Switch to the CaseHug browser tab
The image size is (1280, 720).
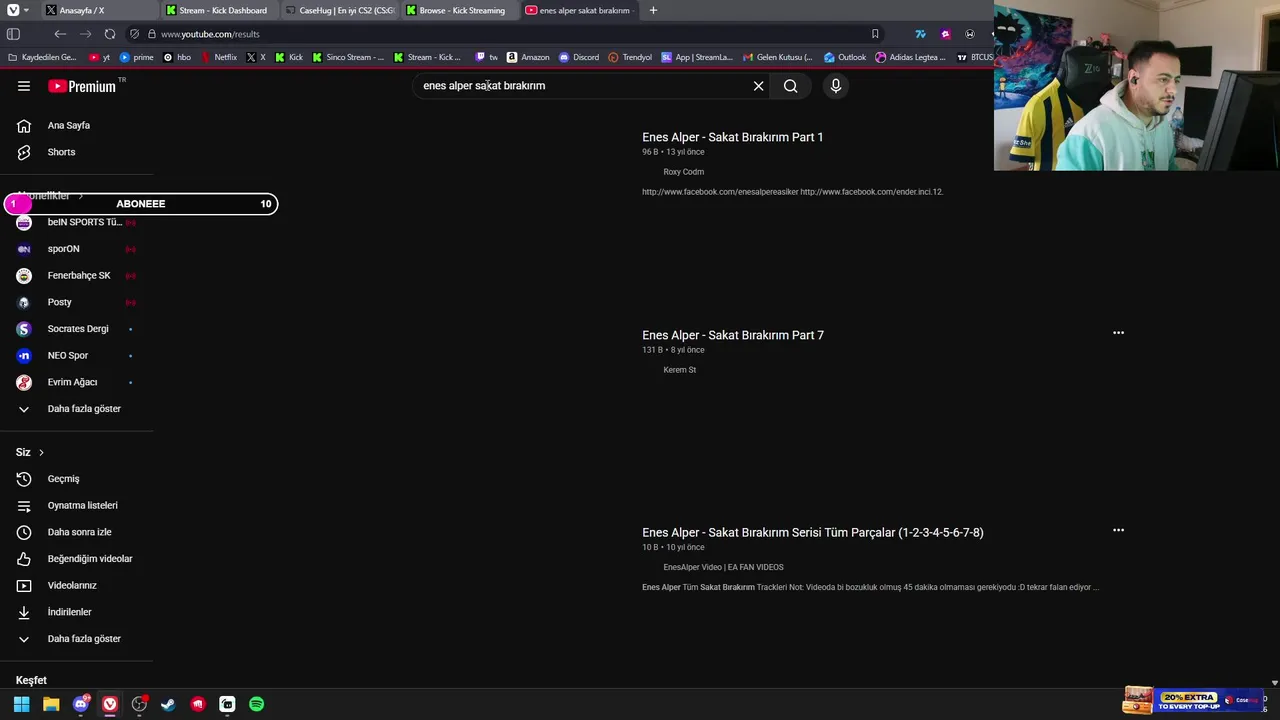pos(338,10)
